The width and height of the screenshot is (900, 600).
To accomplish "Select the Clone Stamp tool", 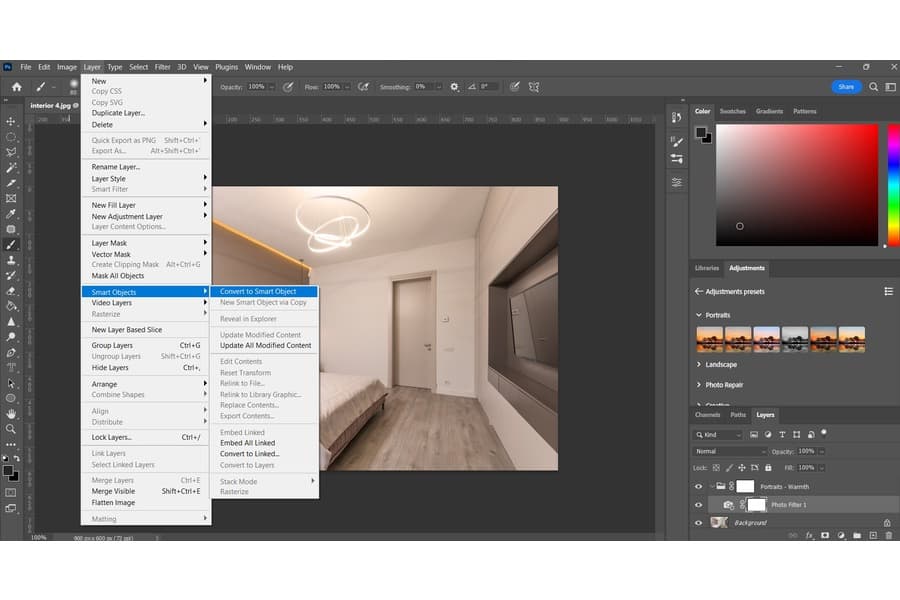I will [11, 260].
